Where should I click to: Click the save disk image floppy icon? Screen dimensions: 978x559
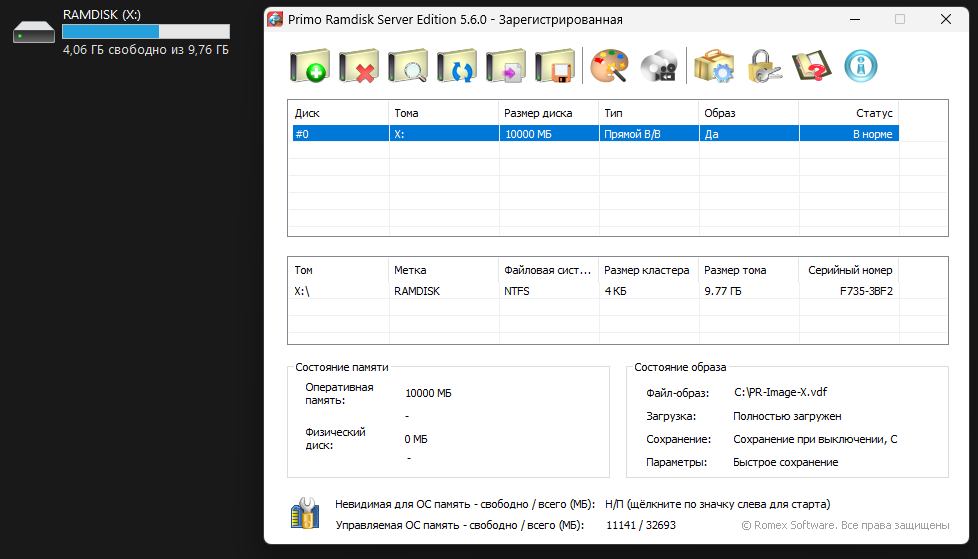[x=555, y=67]
